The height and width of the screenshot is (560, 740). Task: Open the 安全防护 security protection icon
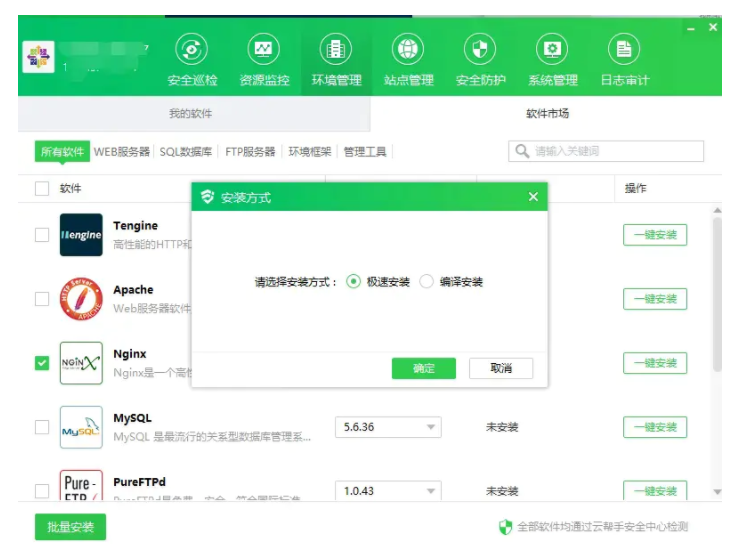tap(480, 49)
